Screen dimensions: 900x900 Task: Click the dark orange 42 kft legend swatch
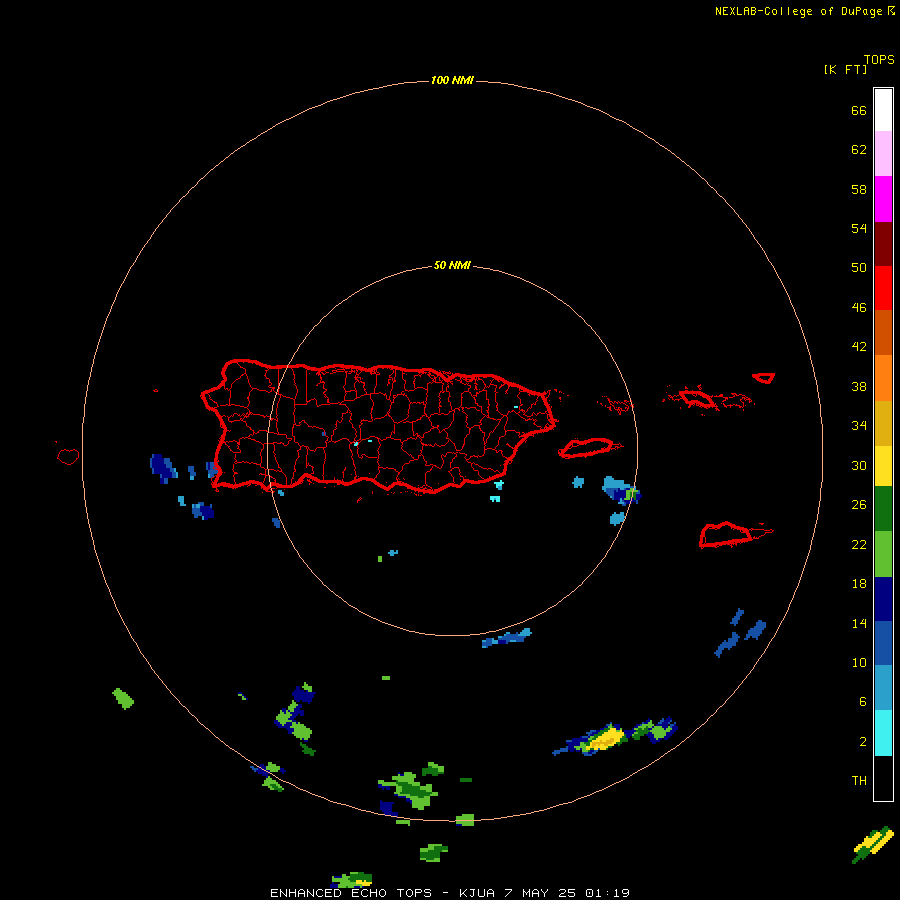pos(883,332)
